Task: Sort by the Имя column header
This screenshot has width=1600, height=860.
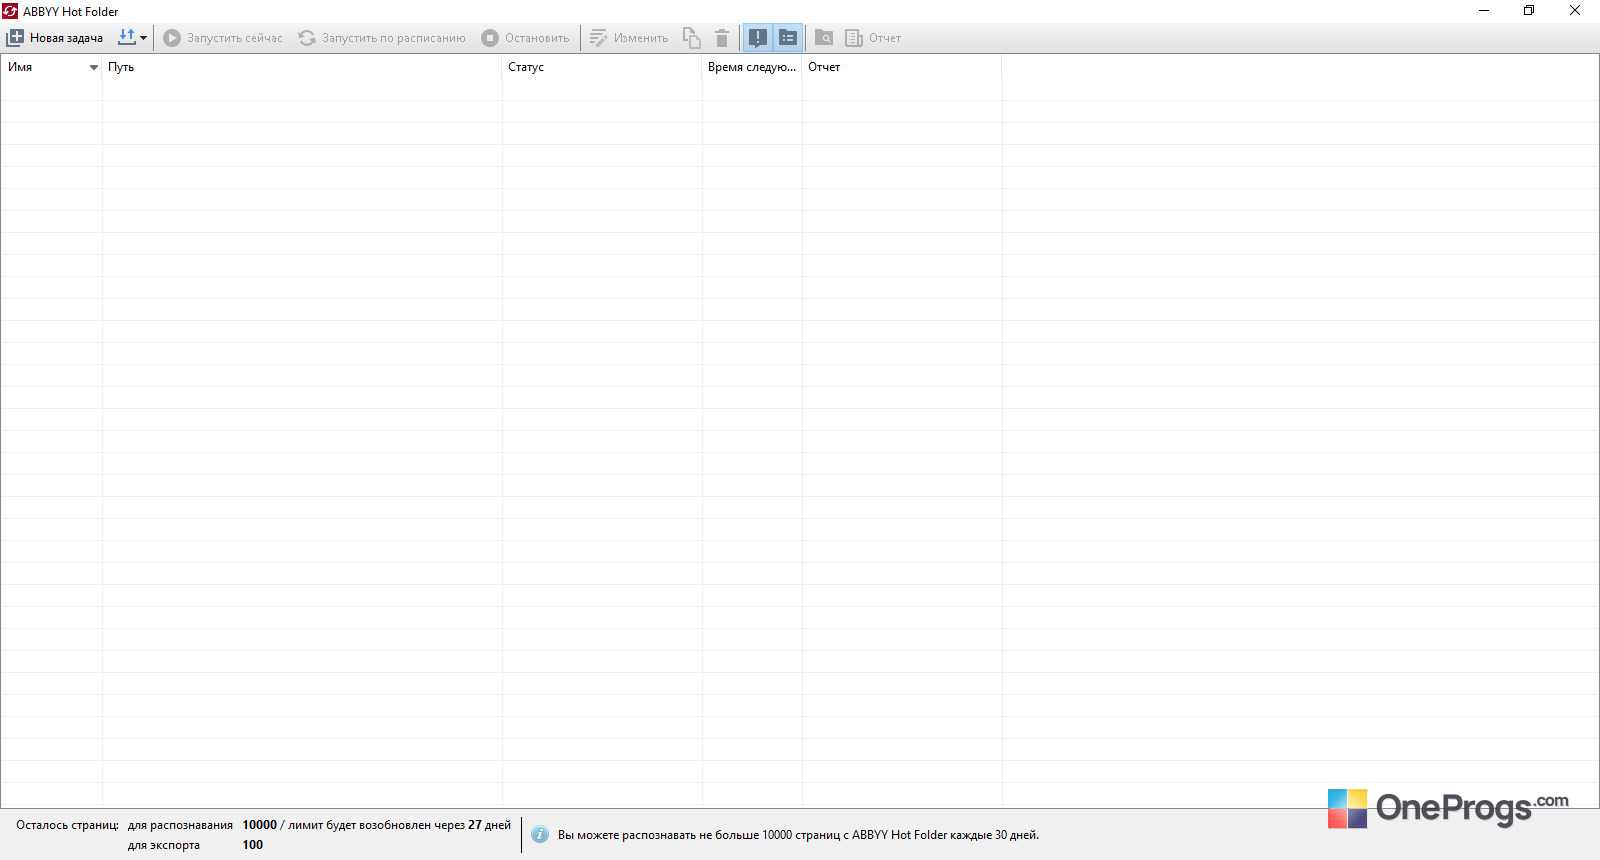Action: (x=51, y=67)
